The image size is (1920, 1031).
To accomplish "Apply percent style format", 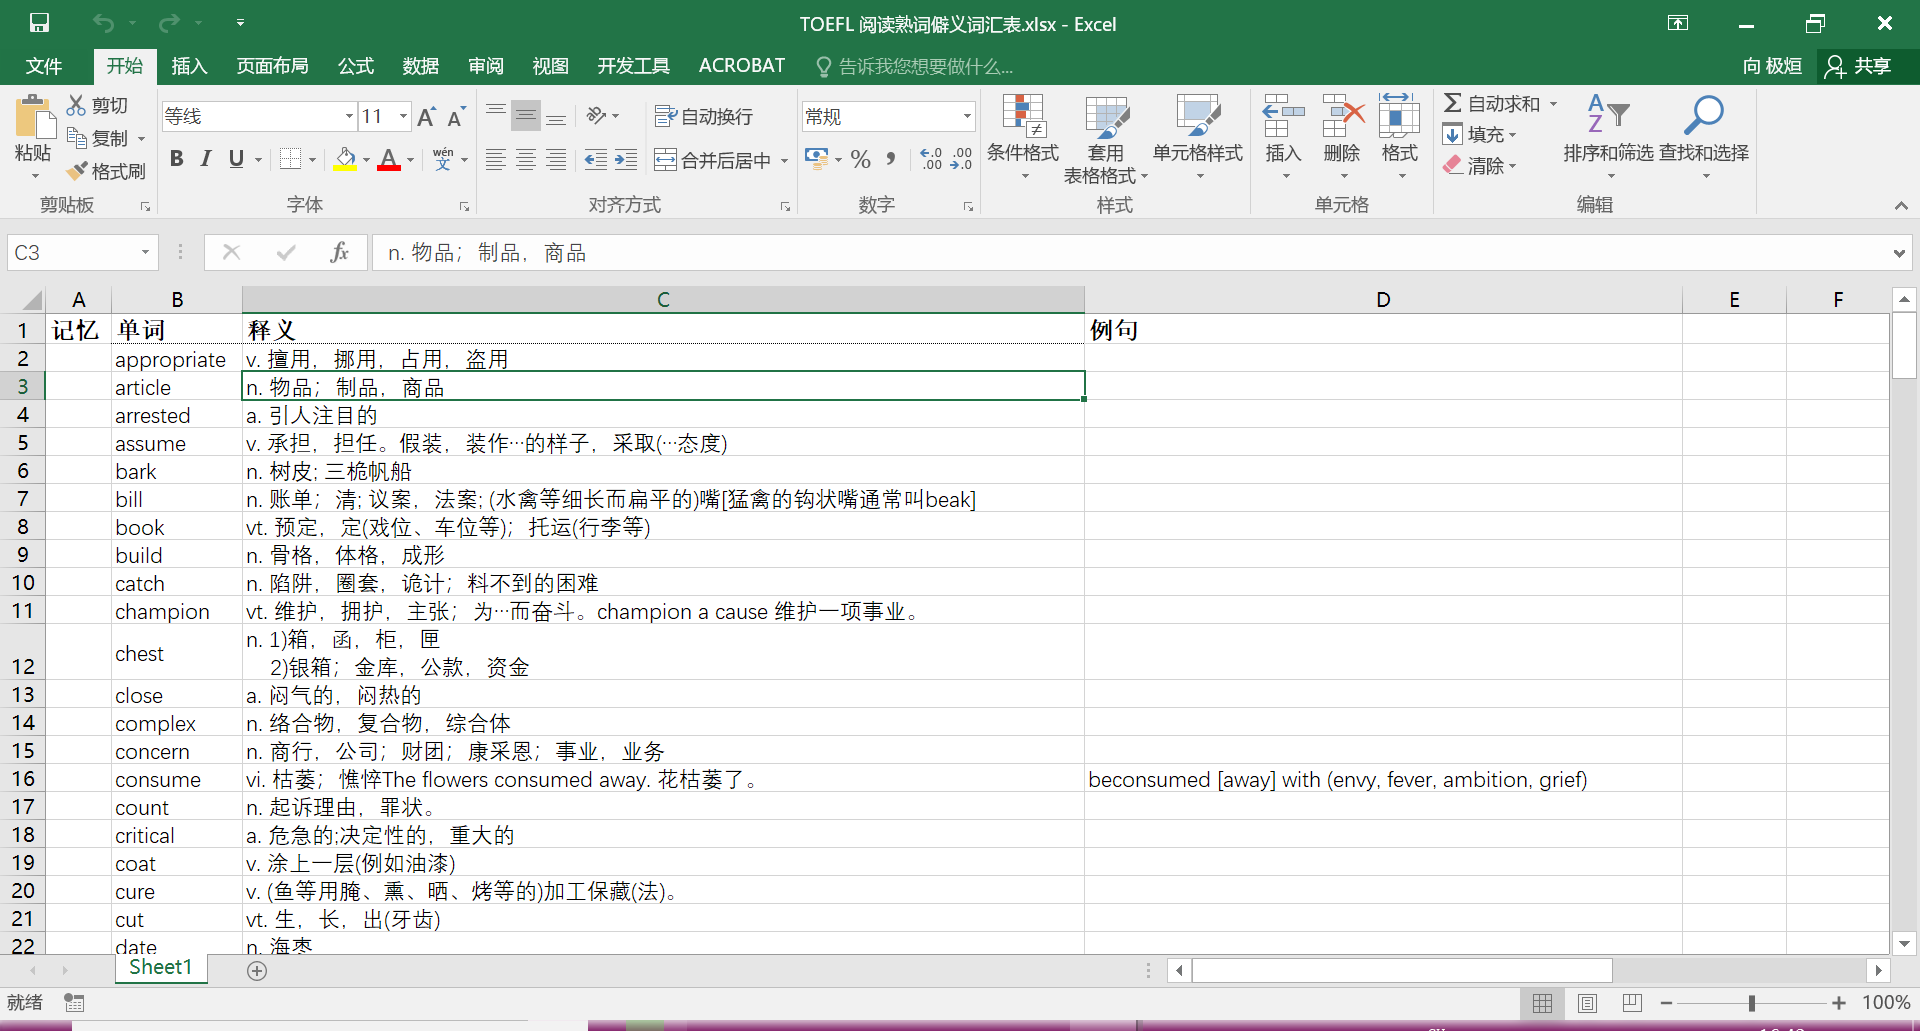I will click(861, 159).
